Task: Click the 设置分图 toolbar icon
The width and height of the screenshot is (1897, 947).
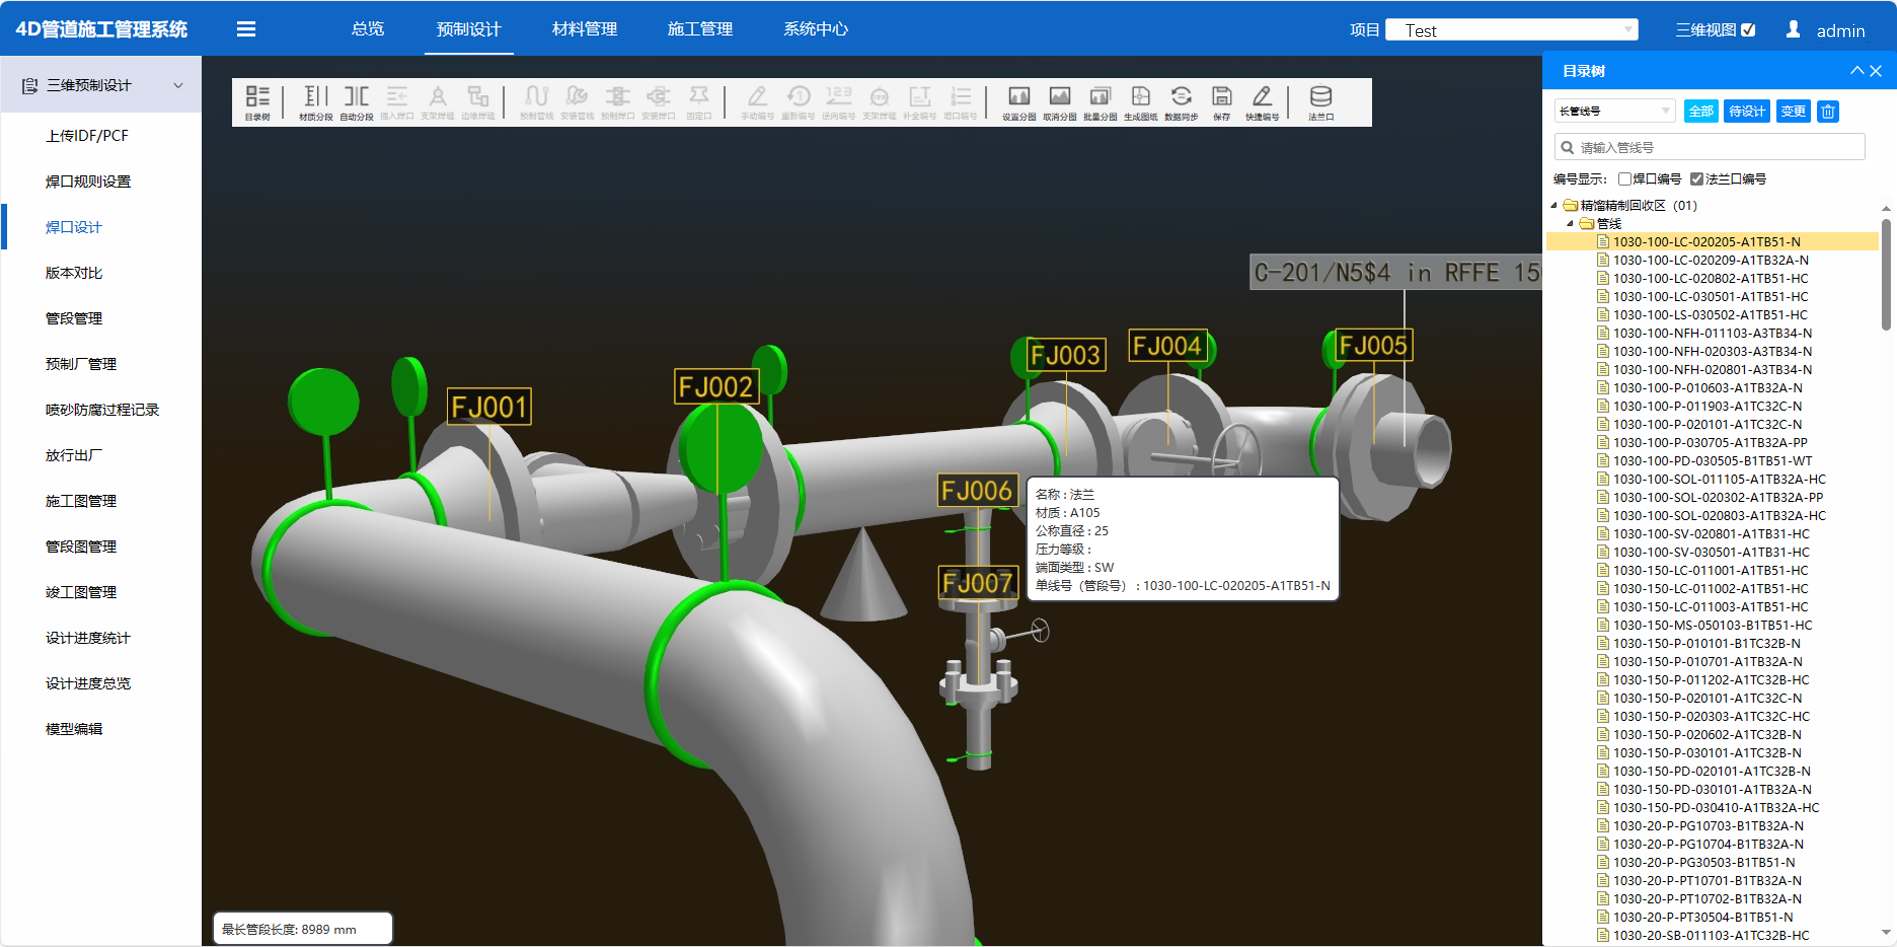Action: click(x=1018, y=101)
